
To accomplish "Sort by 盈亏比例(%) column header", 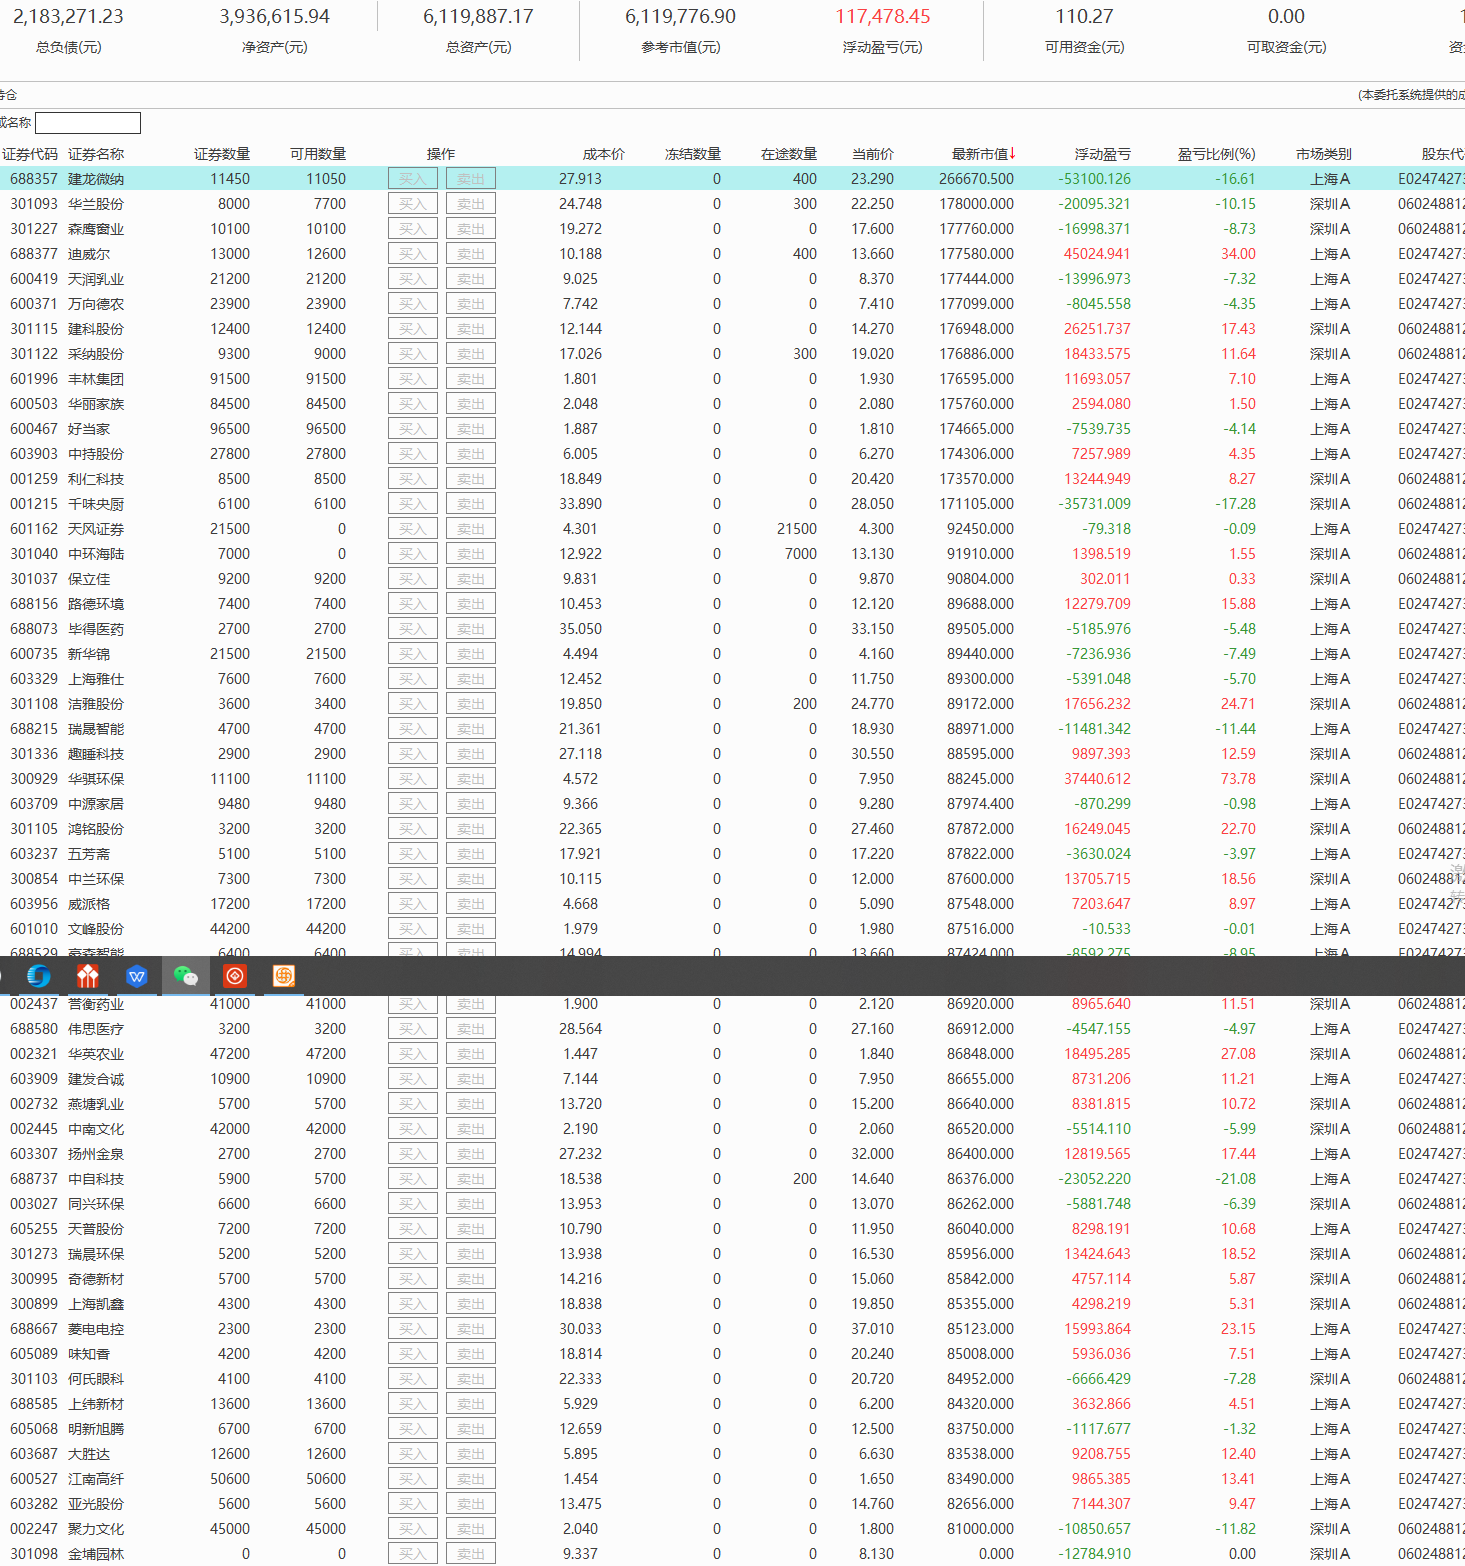I will pyautogui.click(x=1215, y=154).
